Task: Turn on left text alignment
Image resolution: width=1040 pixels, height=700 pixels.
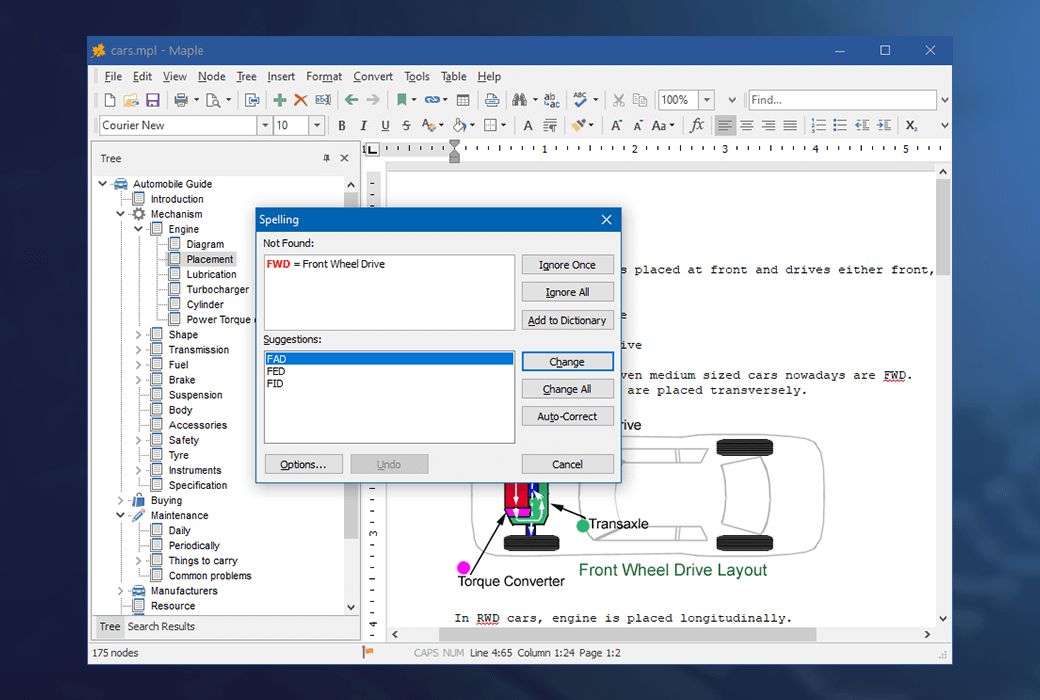Action: point(725,125)
